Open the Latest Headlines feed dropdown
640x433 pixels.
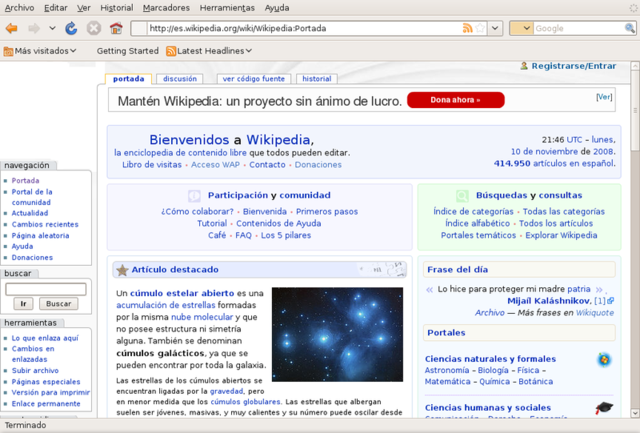pos(209,51)
